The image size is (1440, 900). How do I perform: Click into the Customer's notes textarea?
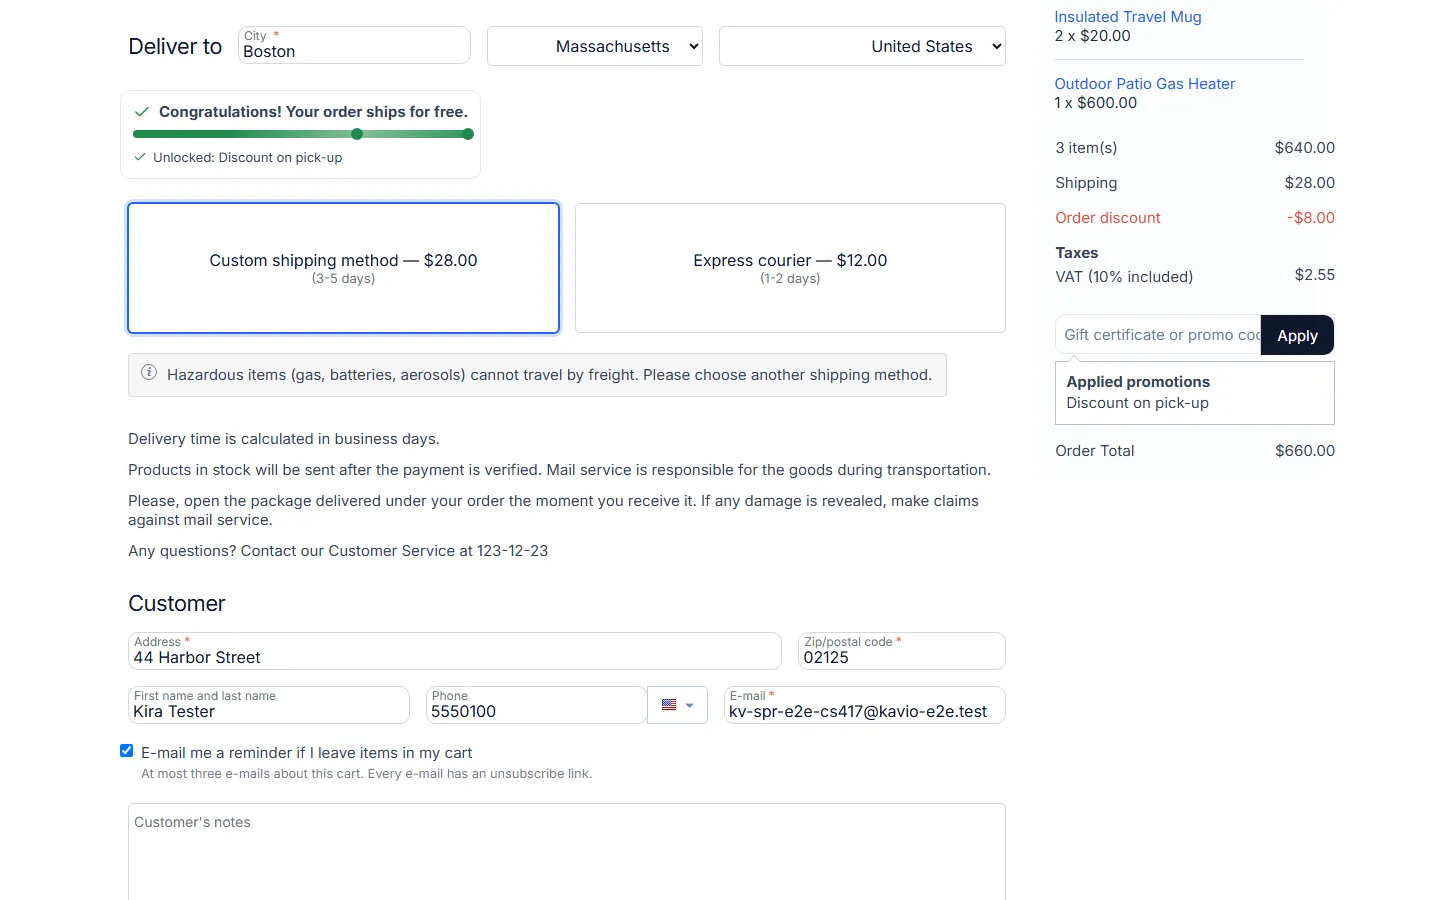coord(567,852)
